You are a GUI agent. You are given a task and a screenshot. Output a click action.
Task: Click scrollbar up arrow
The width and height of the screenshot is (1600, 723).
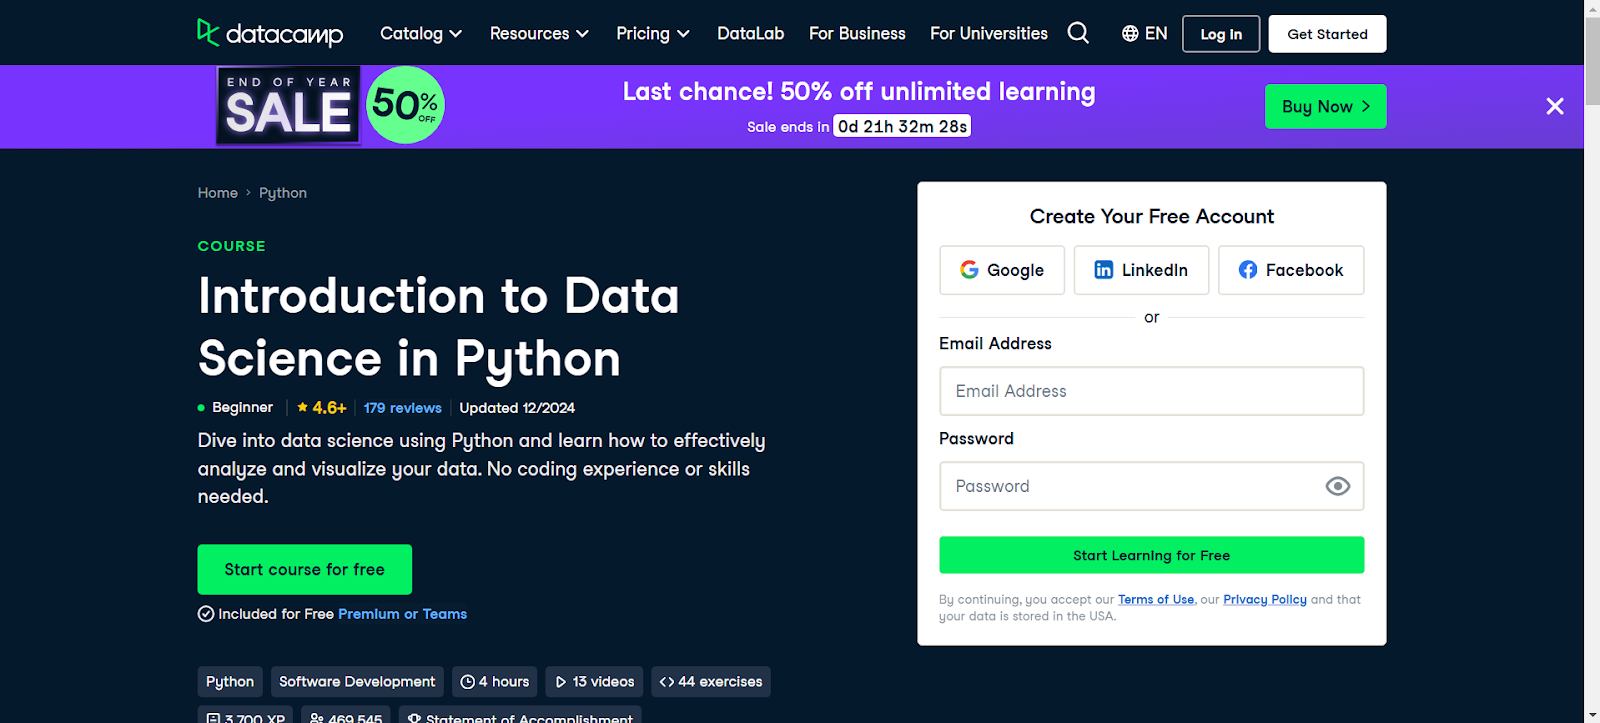[x=1592, y=8]
